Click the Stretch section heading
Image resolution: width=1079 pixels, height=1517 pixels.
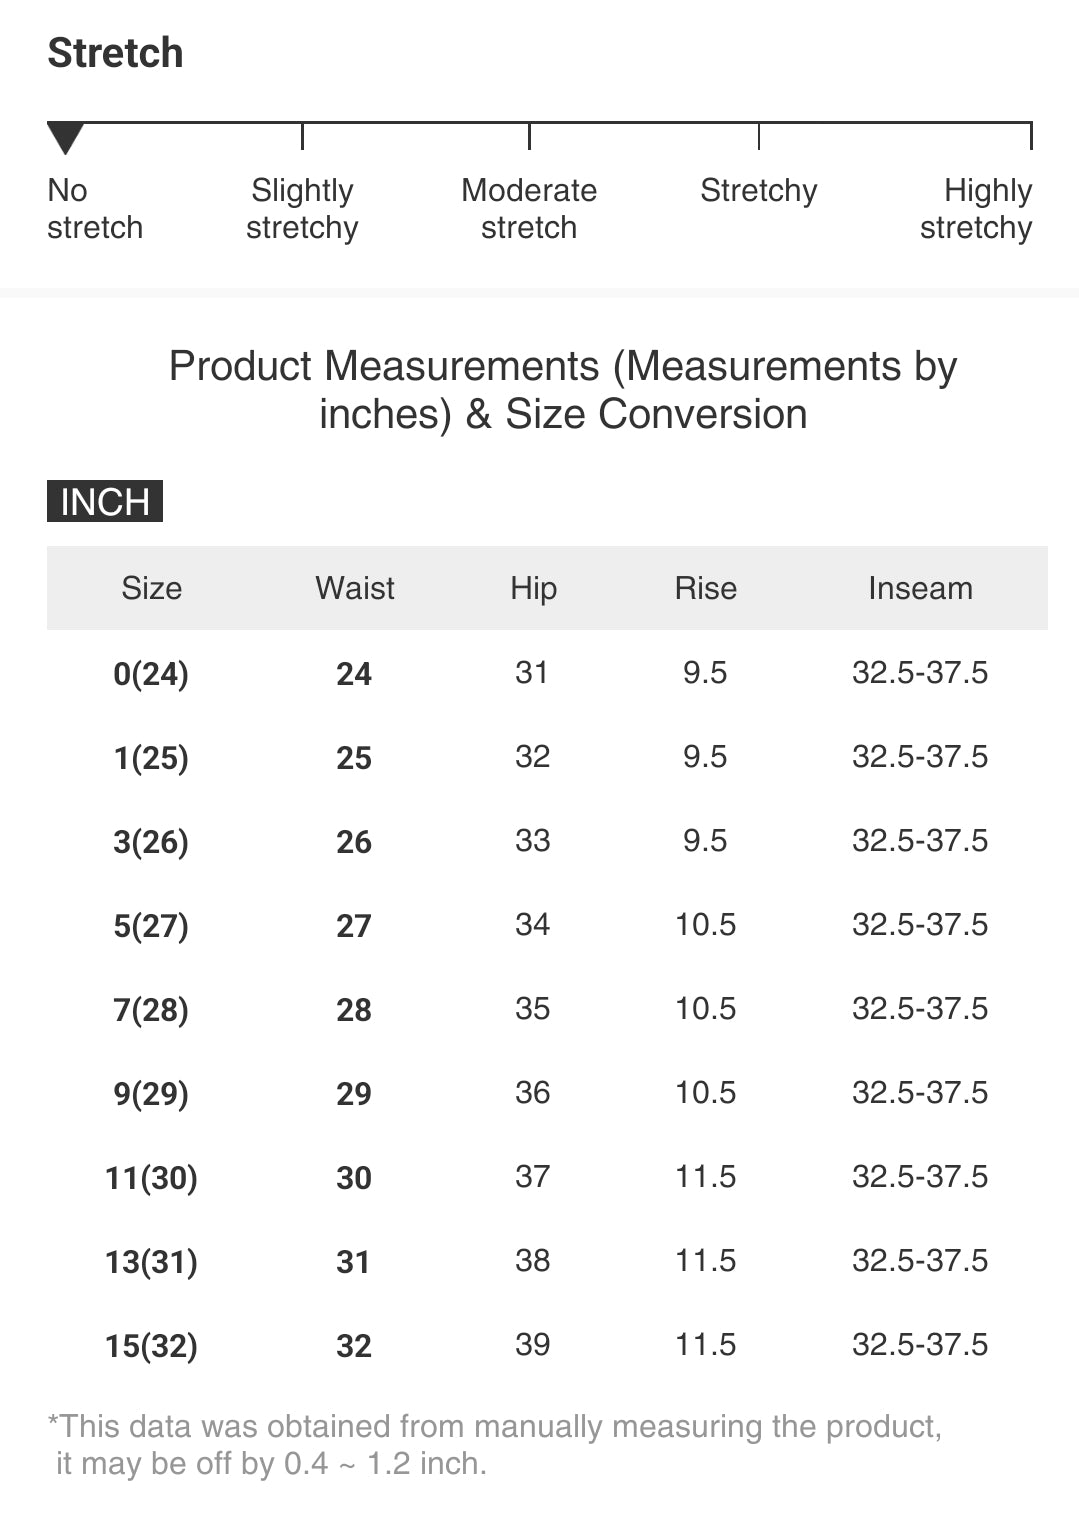116,53
